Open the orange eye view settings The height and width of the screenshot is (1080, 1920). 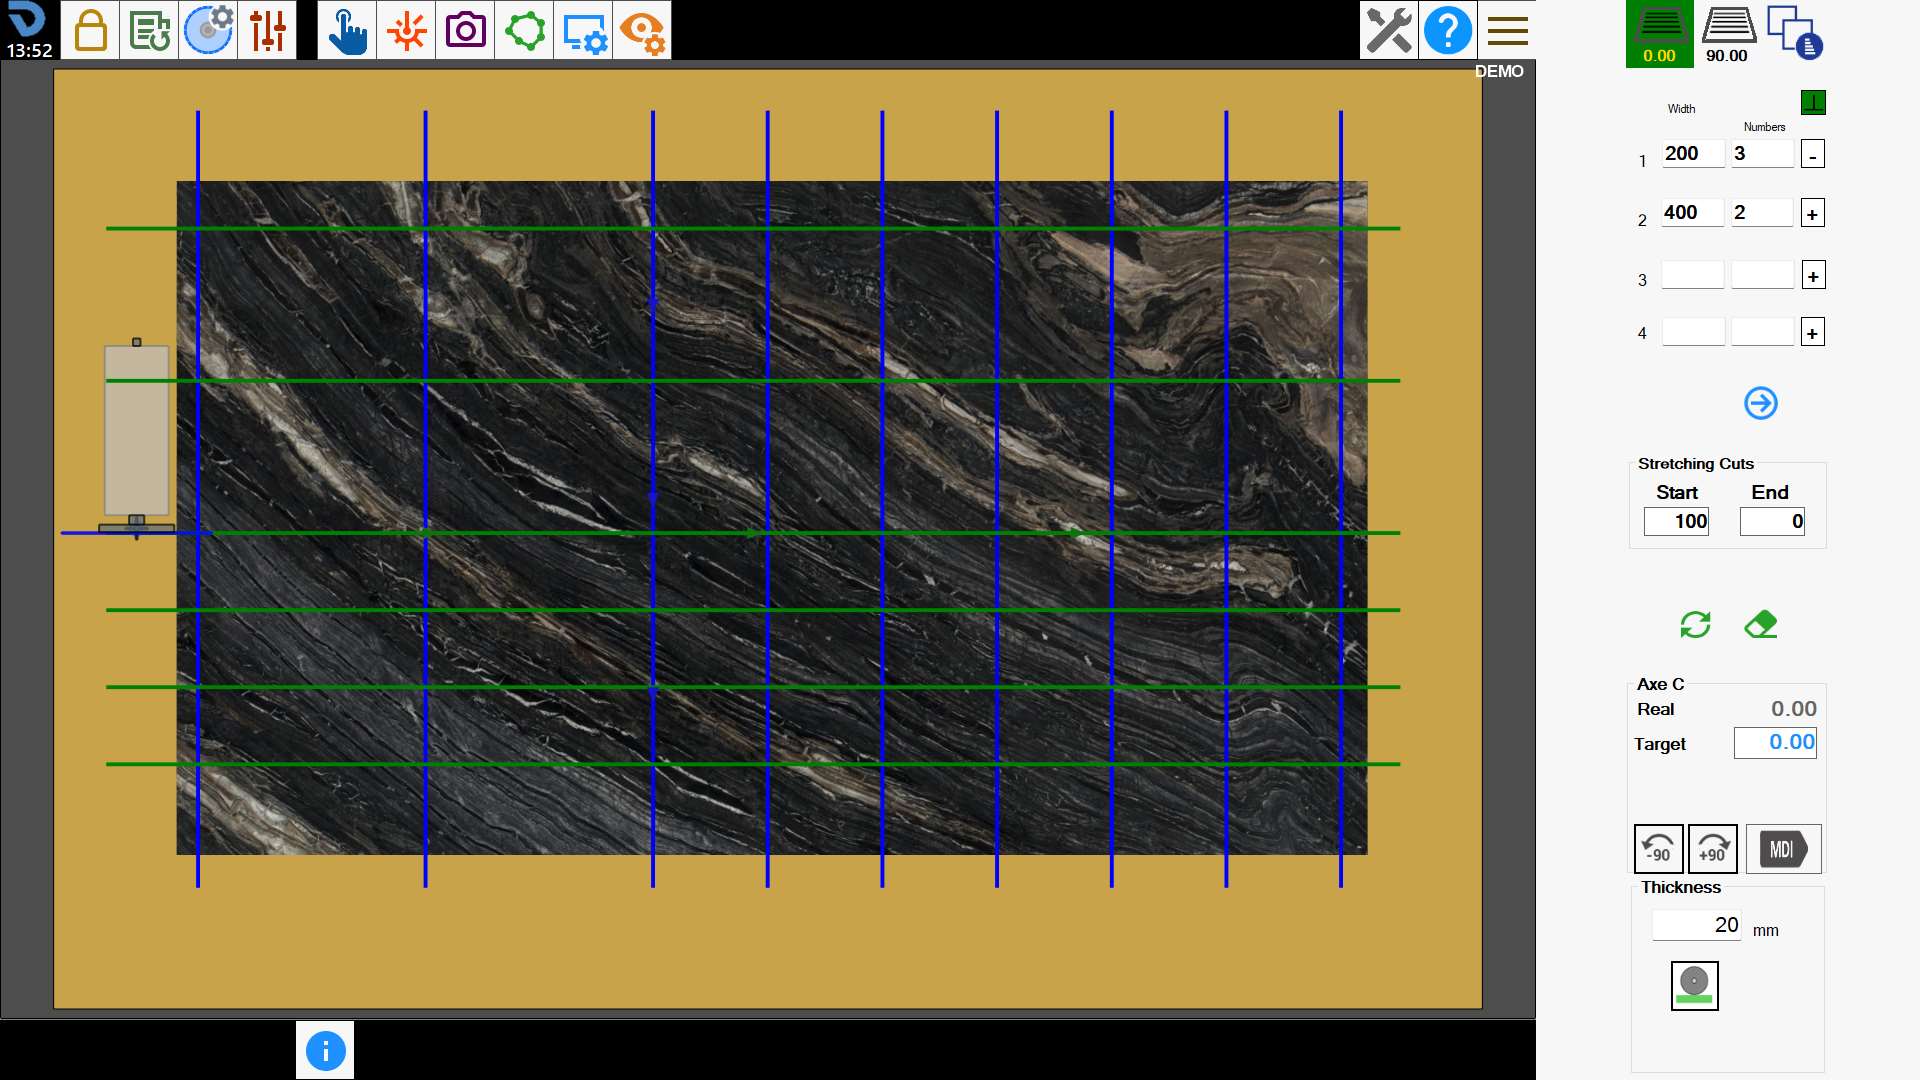click(642, 30)
